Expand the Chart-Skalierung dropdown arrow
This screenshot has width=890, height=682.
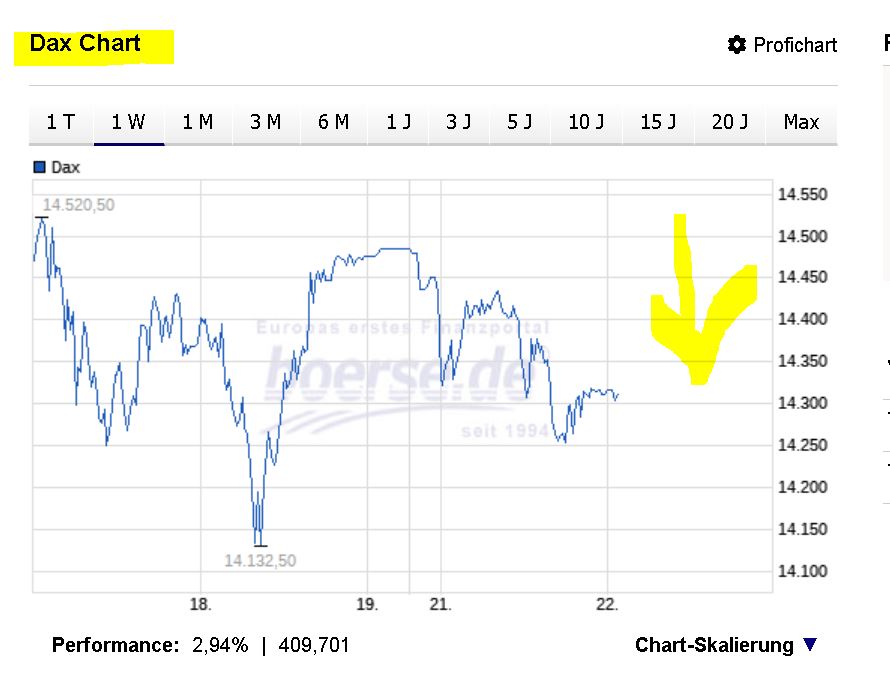(x=810, y=644)
